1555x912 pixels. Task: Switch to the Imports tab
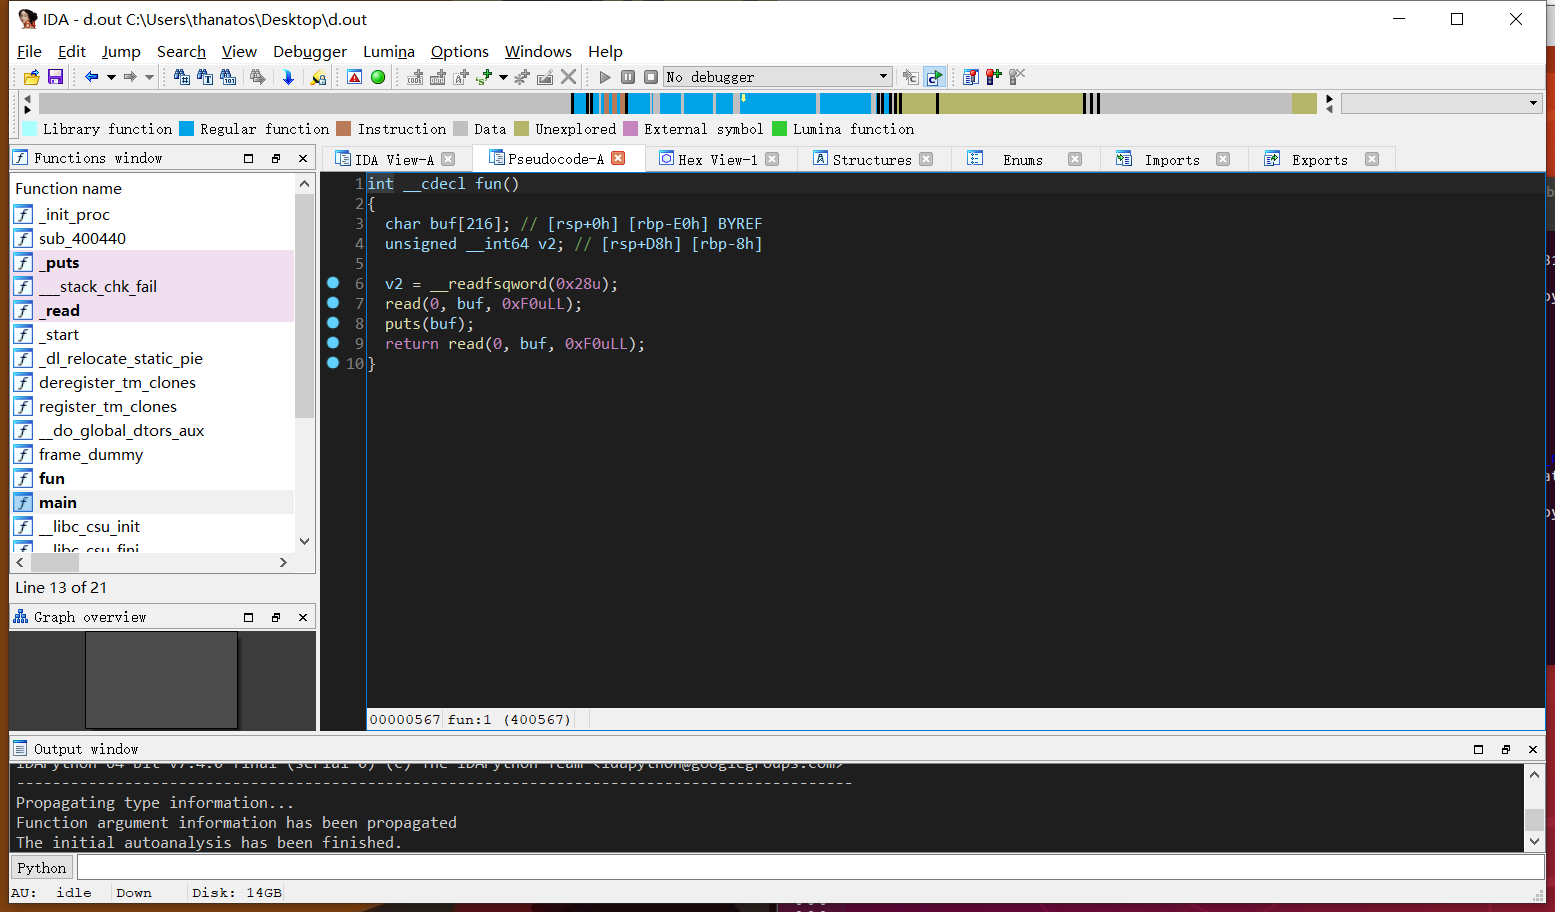1171,159
